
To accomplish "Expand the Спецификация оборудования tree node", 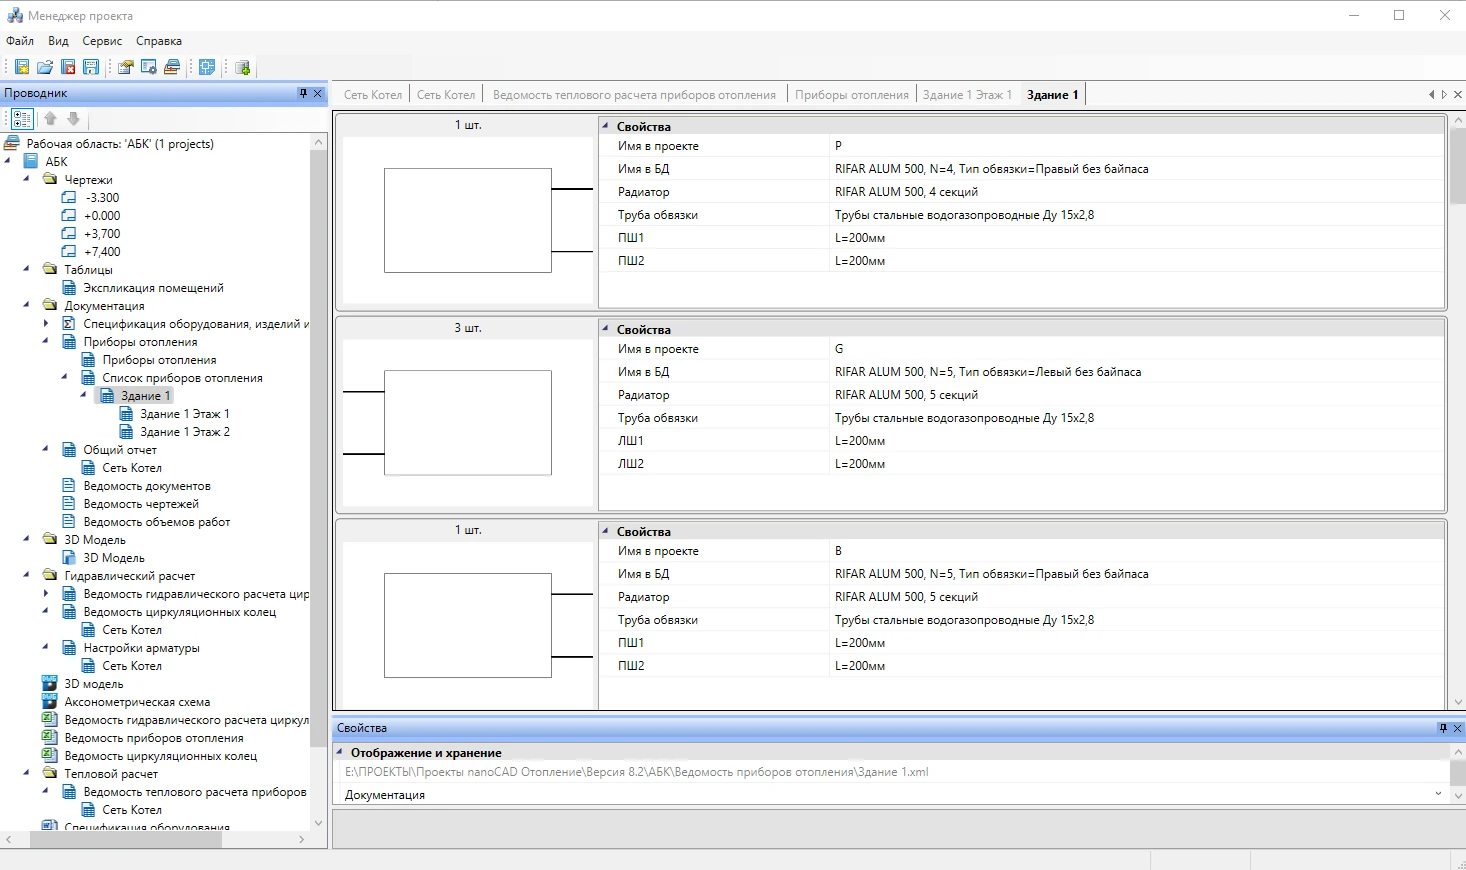I will [46, 324].
